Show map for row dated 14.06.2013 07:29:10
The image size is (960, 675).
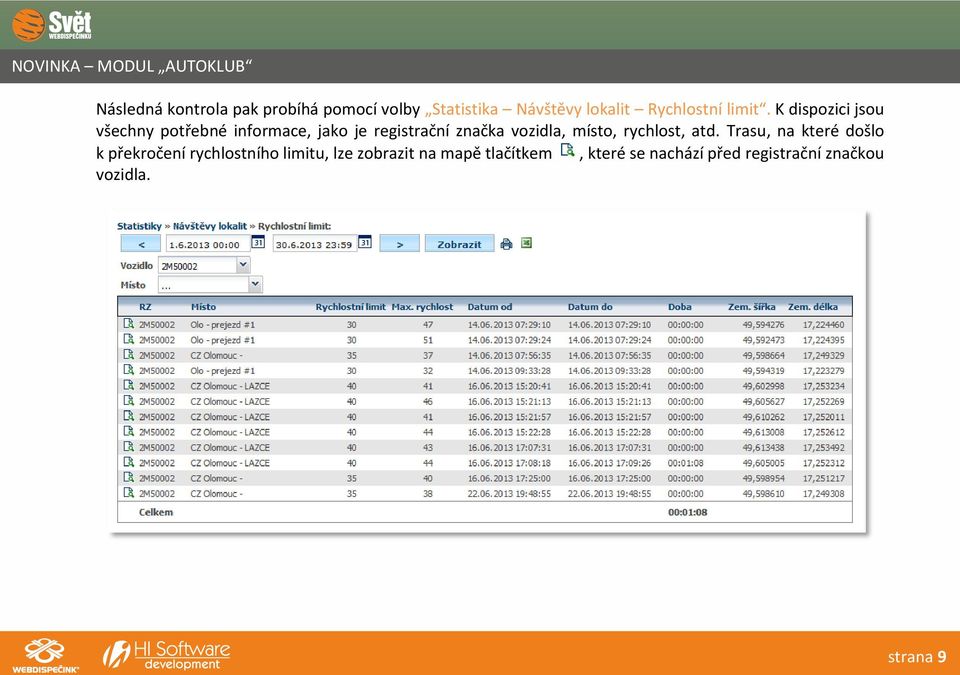(129, 323)
